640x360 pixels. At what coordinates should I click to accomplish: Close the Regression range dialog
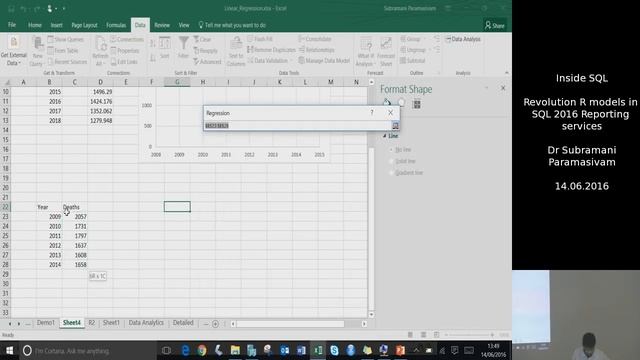tap(391, 113)
